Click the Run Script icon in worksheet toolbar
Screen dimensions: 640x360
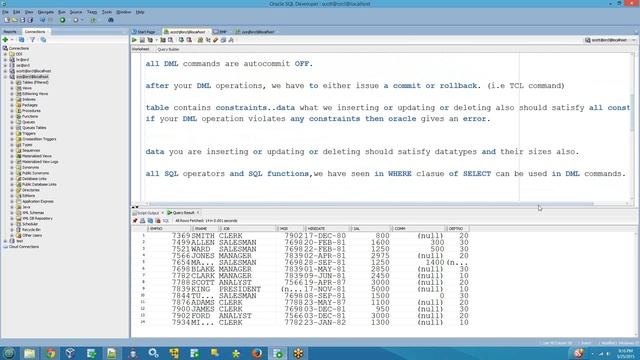pyautogui.click(x=142, y=40)
